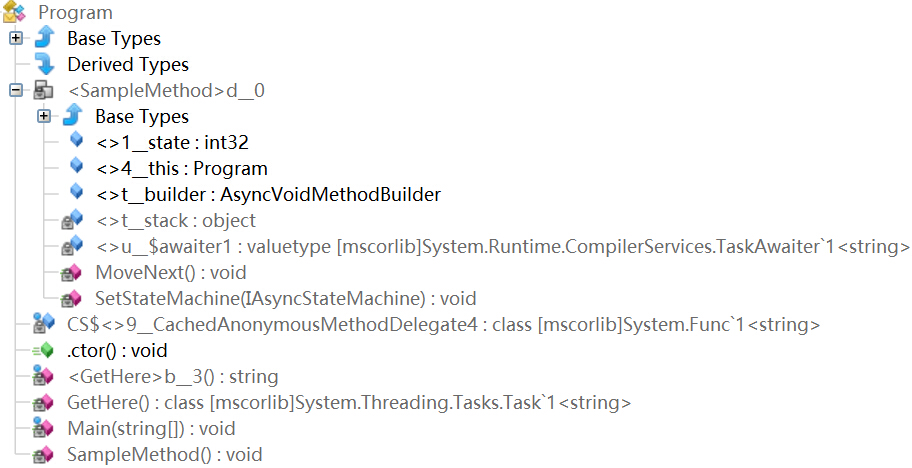
Task: Click the nested class icon beside <SampleMethod>d__0
Action: tap(44, 90)
